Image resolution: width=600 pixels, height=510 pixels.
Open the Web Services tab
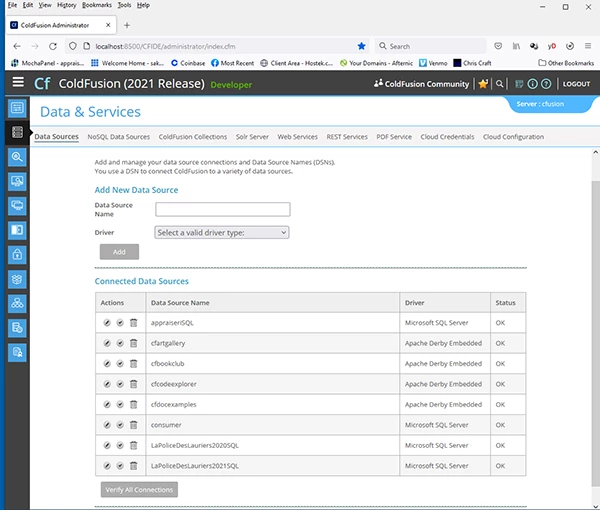(298, 137)
